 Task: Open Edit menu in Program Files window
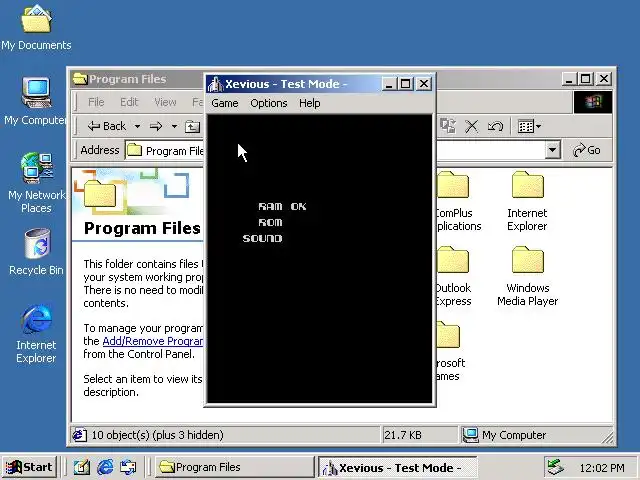[x=129, y=102]
